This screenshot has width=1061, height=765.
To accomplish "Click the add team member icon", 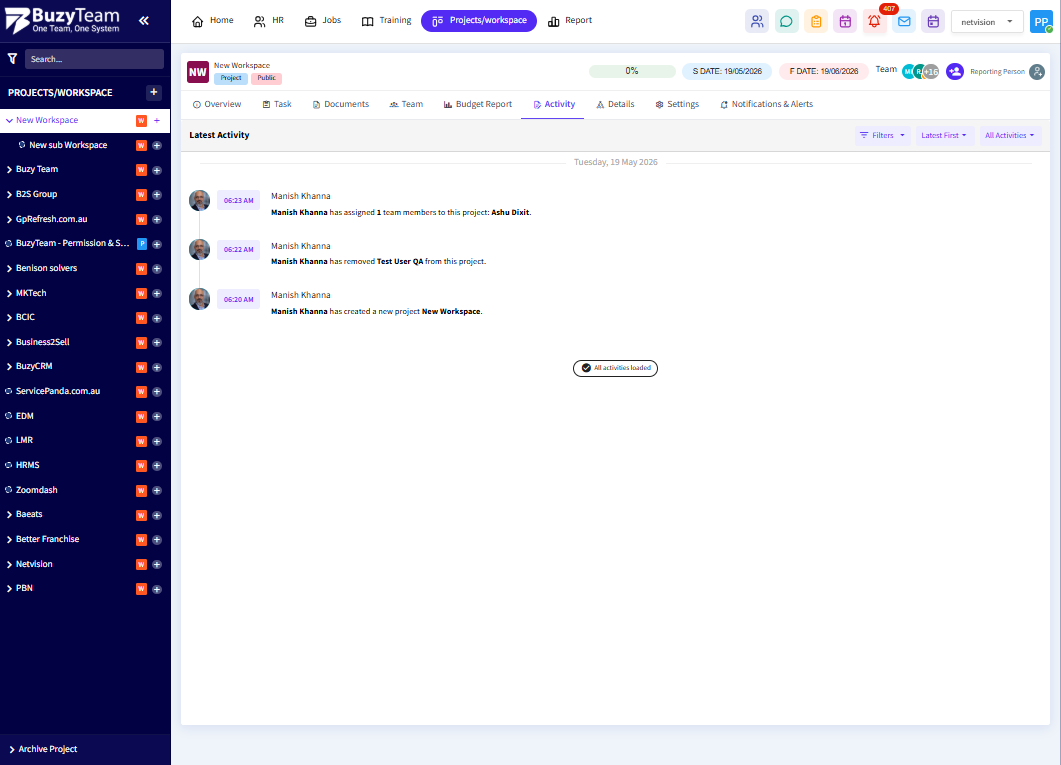I will pos(955,71).
